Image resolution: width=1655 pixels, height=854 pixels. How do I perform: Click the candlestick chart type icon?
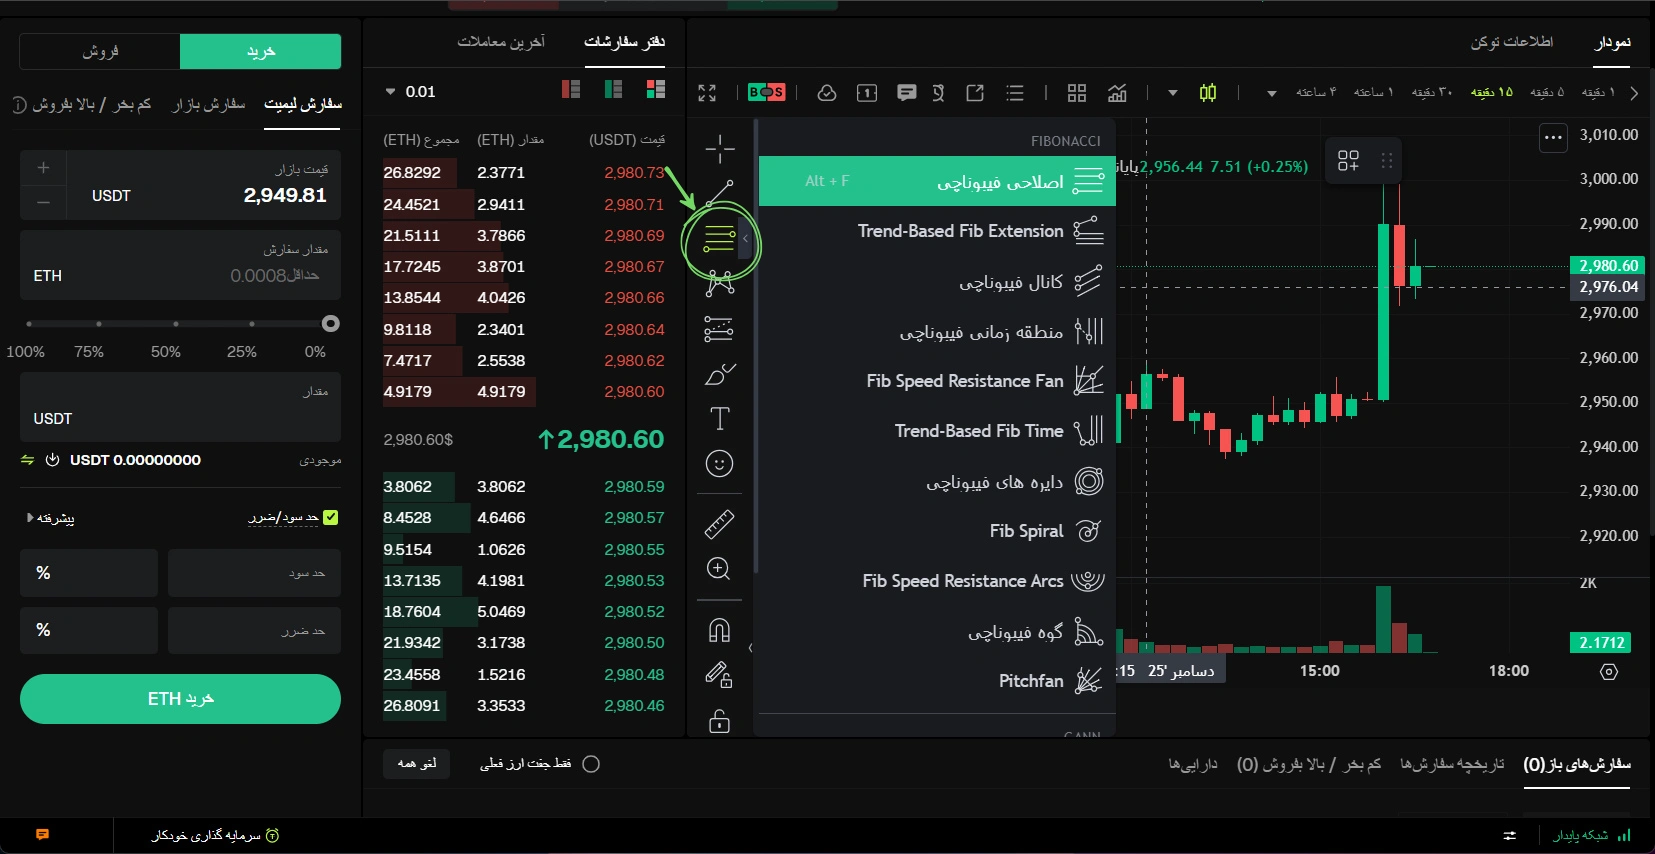[1208, 93]
